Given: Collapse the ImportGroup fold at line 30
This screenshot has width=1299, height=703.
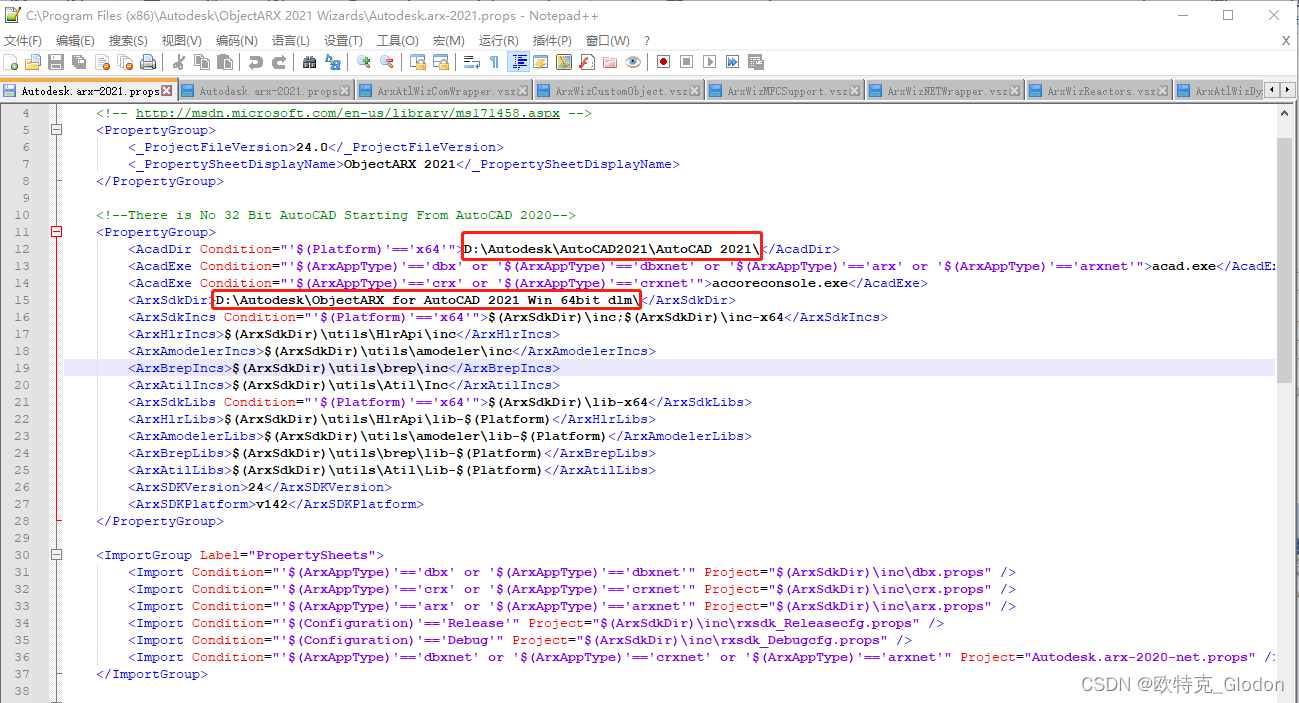Looking at the screenshot, I should coord(58,554).
